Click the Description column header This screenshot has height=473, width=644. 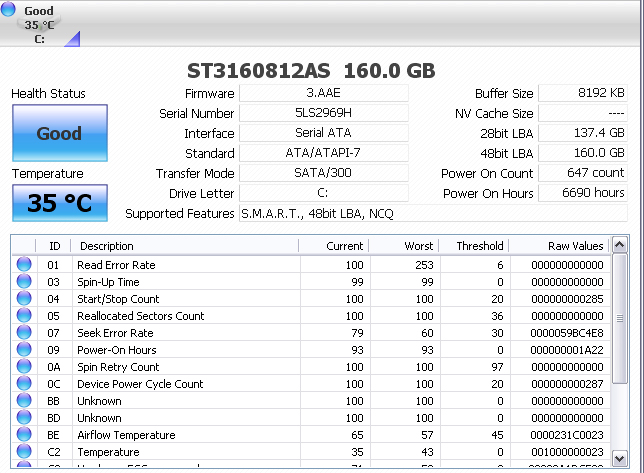point(185,246)
